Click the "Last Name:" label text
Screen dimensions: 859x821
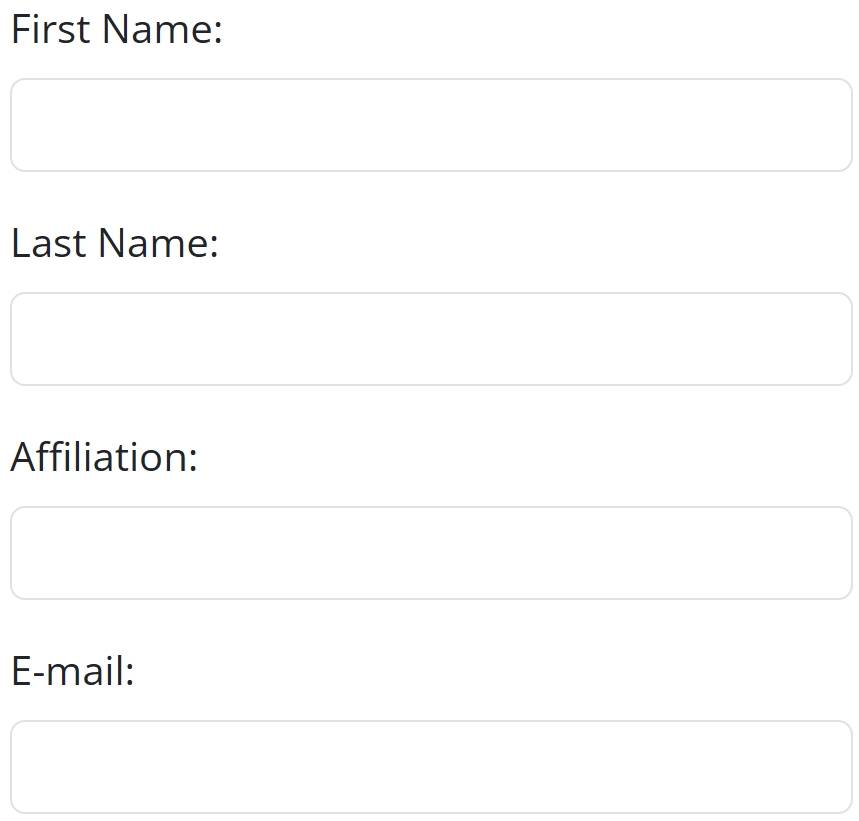(x=115, y=244)
